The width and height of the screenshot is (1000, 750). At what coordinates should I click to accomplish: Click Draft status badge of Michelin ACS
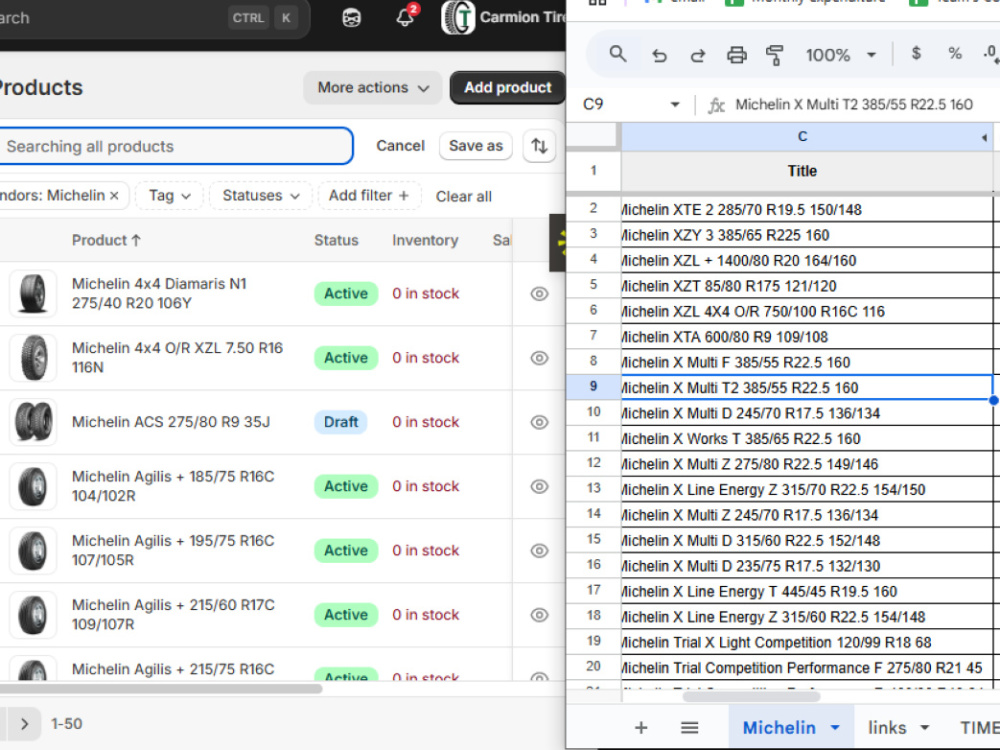[341, 422]
